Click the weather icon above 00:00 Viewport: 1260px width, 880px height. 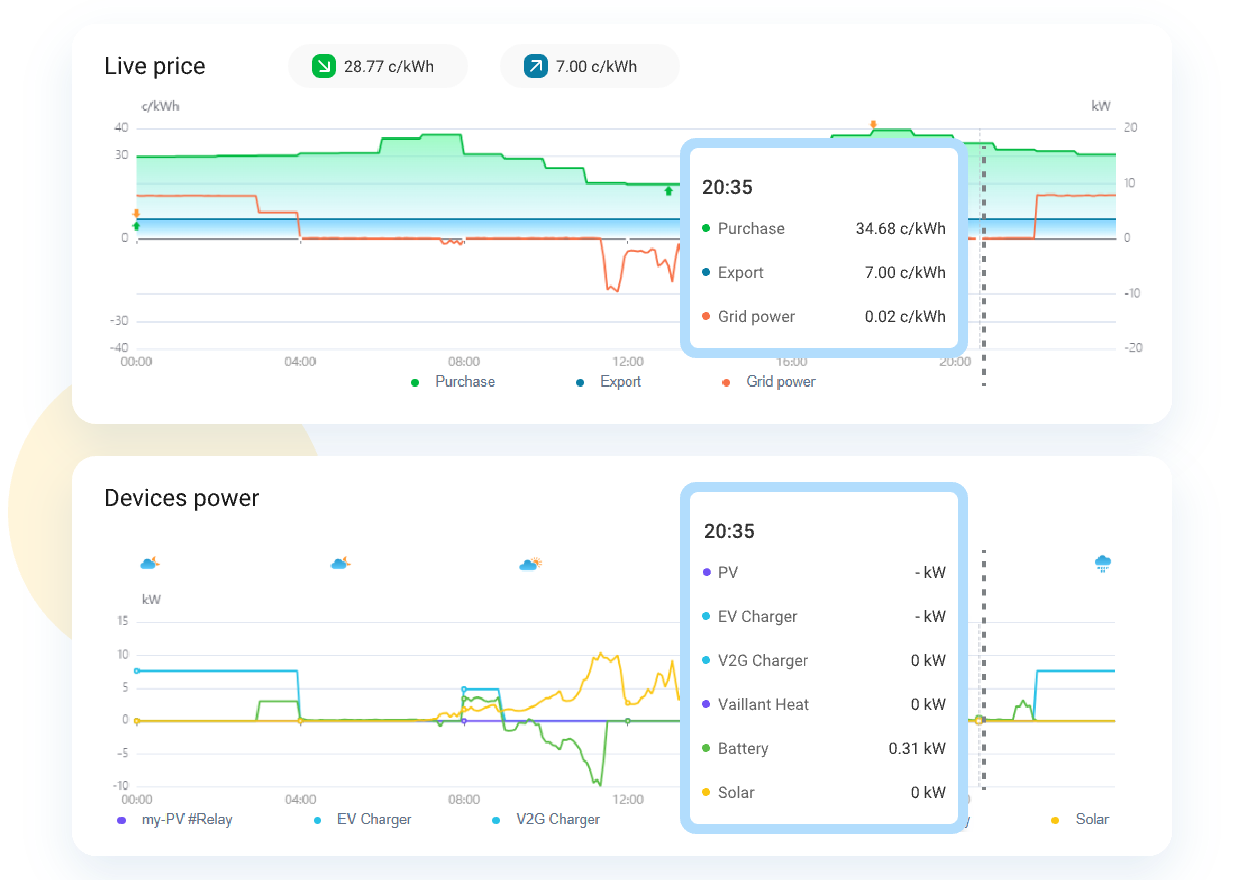tap(149, 564)
